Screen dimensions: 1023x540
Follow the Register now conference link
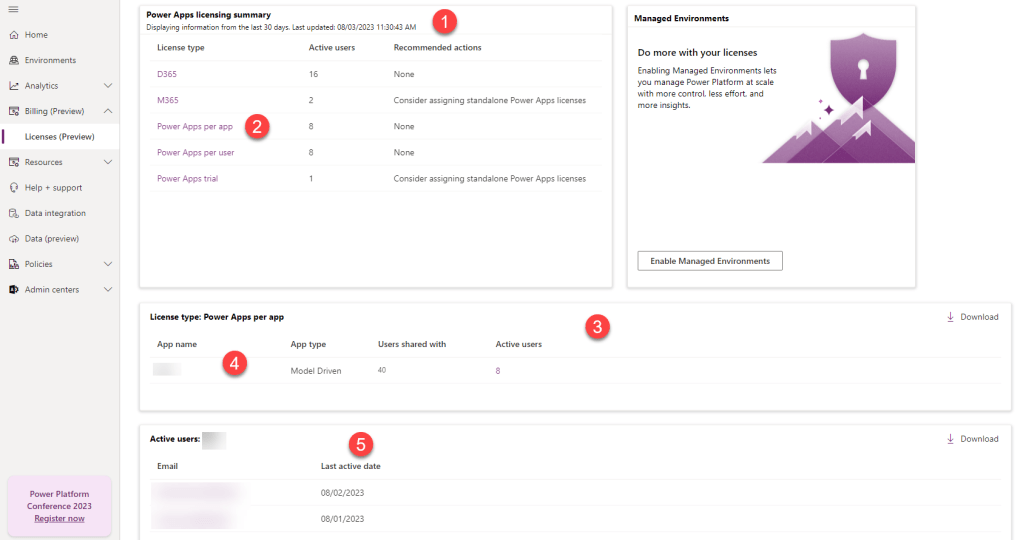(59, 518)
